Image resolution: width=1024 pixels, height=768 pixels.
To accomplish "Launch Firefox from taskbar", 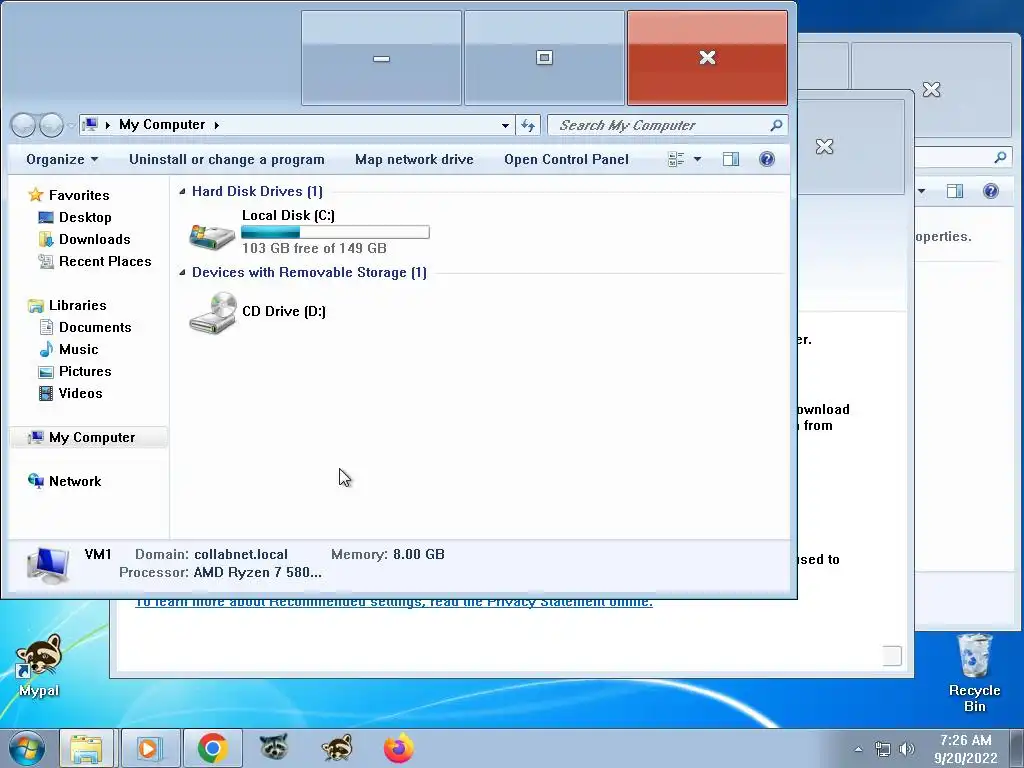I will pyautogui.click(x=399, y=748).
